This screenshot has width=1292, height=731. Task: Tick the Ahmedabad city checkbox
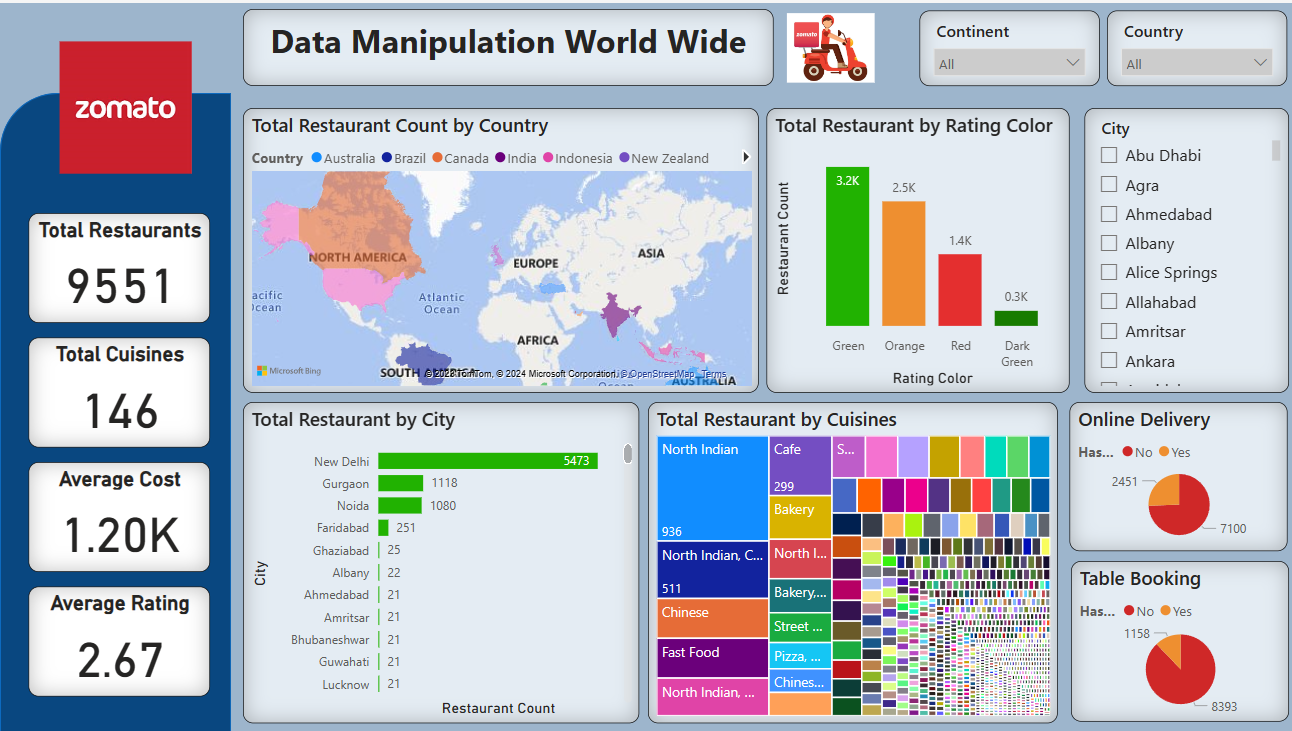click(1109, 214)
